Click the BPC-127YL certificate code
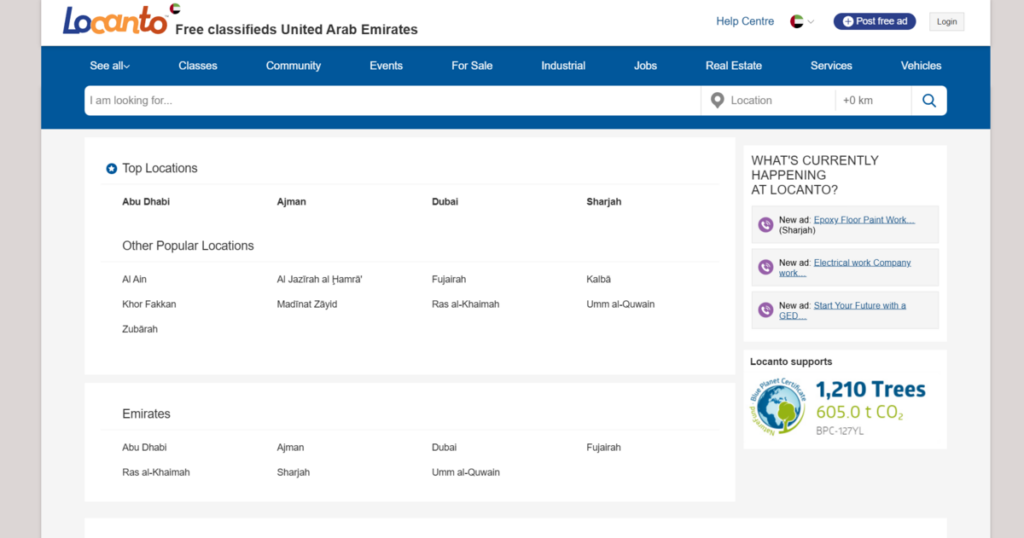This screenshot has height=538, width=1024. pos(839,431)
